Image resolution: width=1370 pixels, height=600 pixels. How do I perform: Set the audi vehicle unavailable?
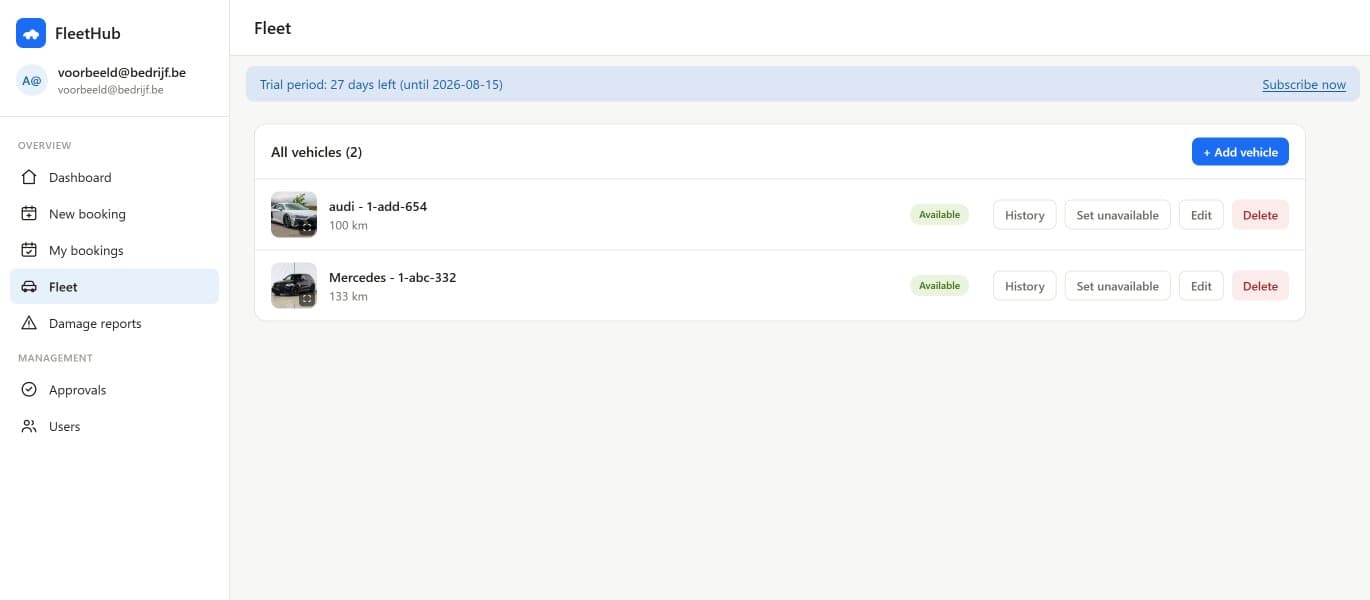(x=1117, y=215)
